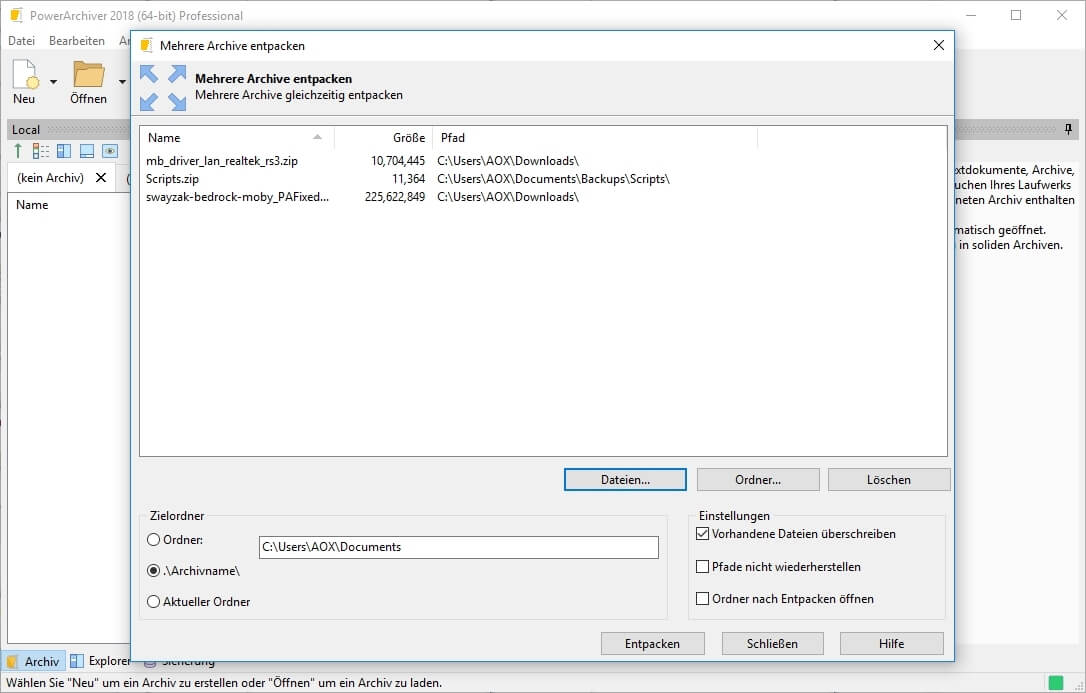
Task: Click the green up-arrow navigation icon
Action: pyautogui.click(x=18, y=151)
